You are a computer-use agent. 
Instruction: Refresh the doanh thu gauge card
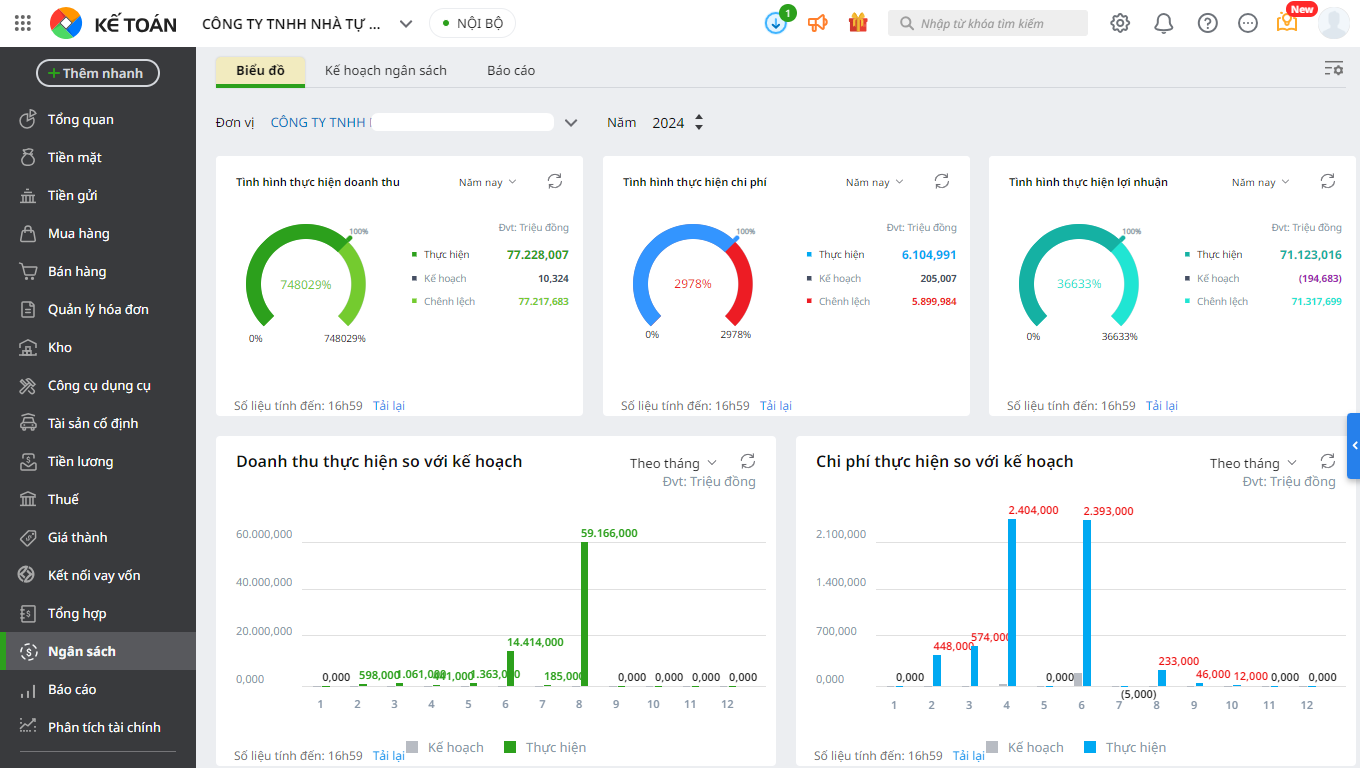555,181
